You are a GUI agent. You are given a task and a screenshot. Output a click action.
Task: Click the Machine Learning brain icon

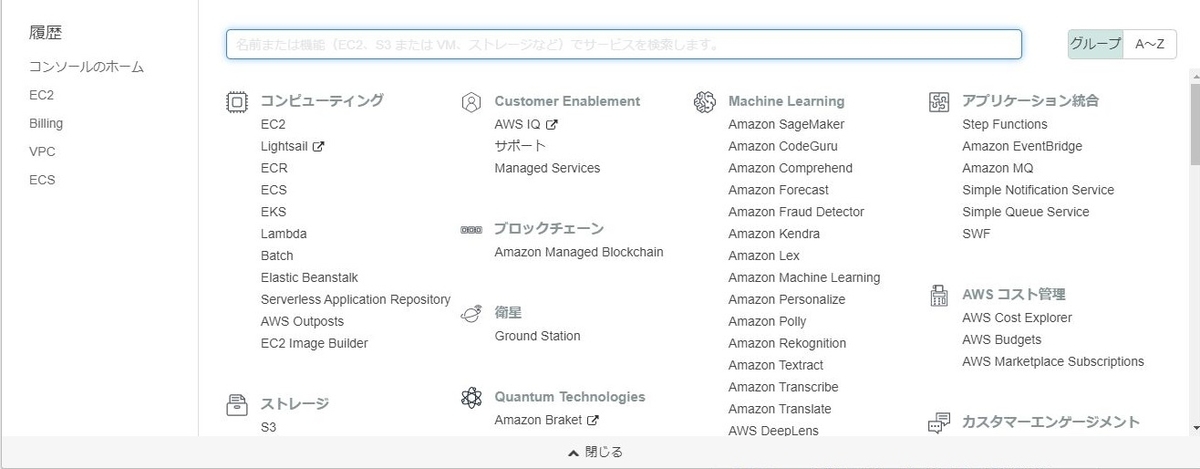coord(705,101)
